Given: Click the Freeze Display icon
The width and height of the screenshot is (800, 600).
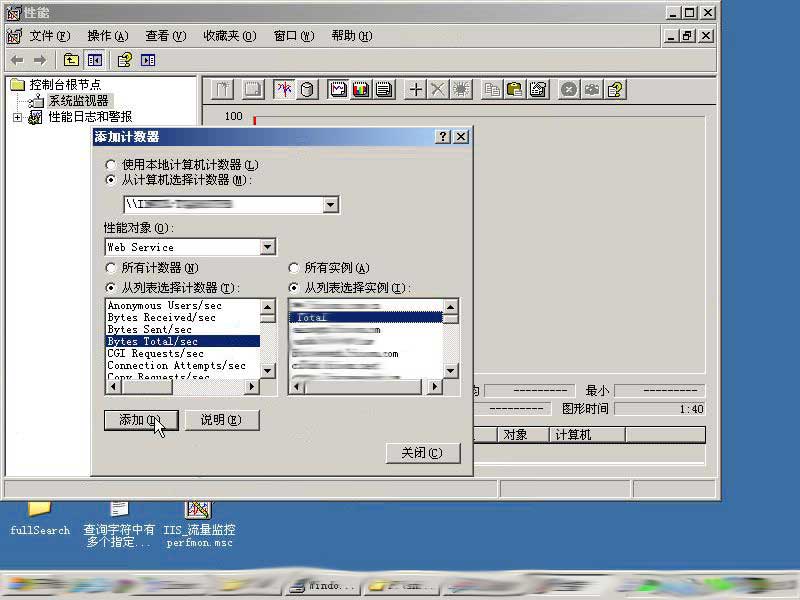Looking at the screenshot, I should tap(569, 90).
